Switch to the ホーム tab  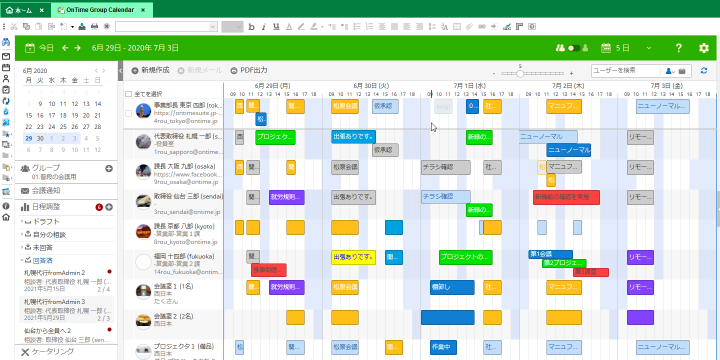pyautogui.click(x=25, y=10)
